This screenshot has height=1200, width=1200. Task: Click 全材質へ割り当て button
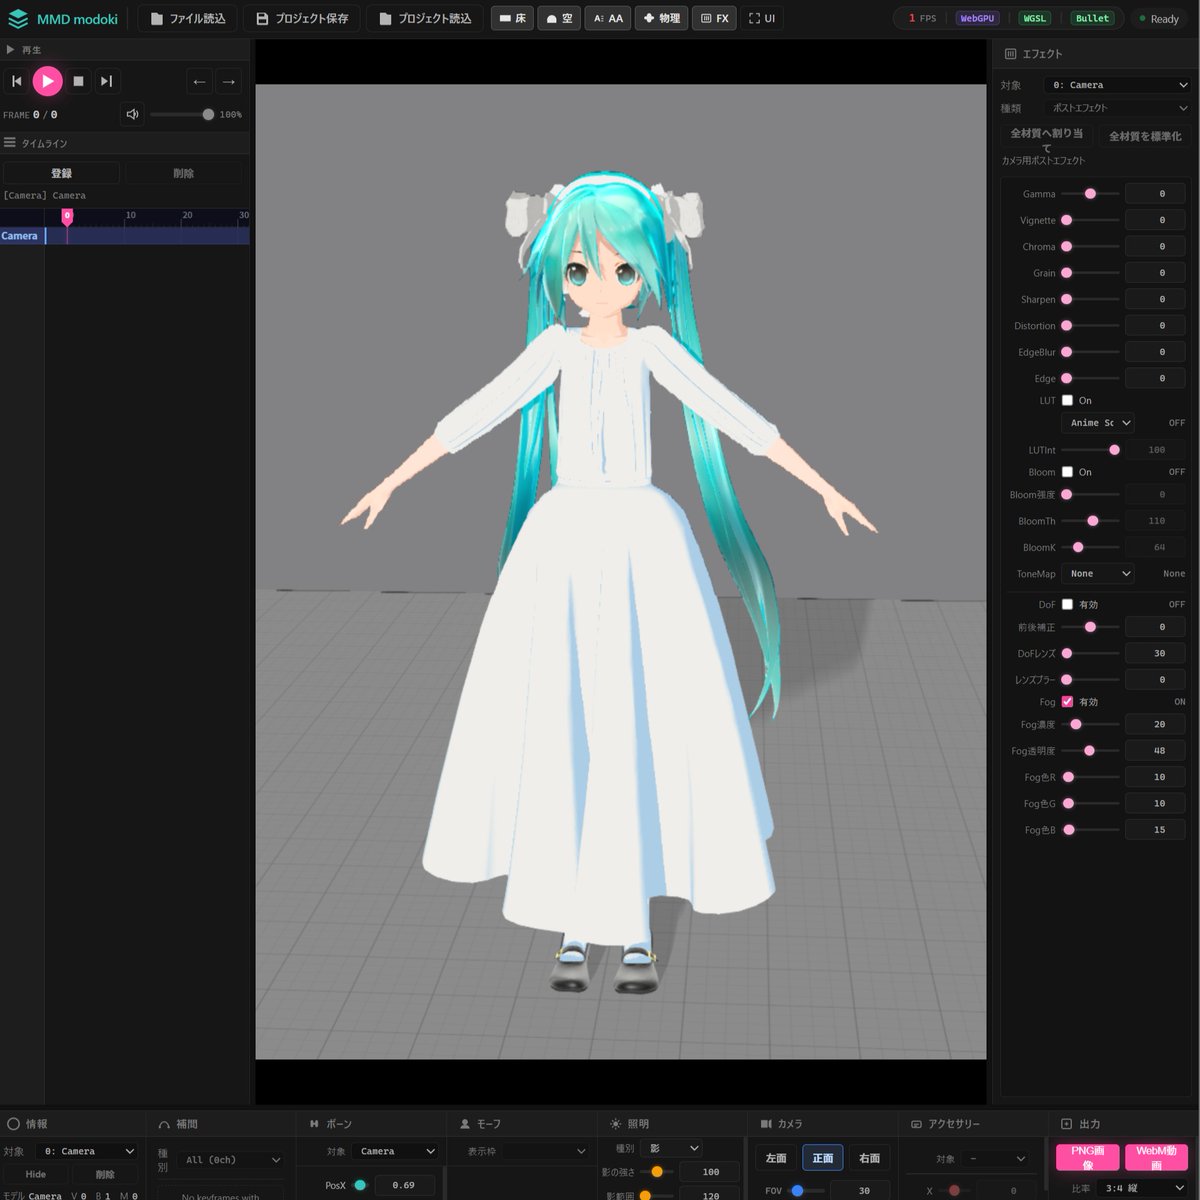[x=1046, y=138]
